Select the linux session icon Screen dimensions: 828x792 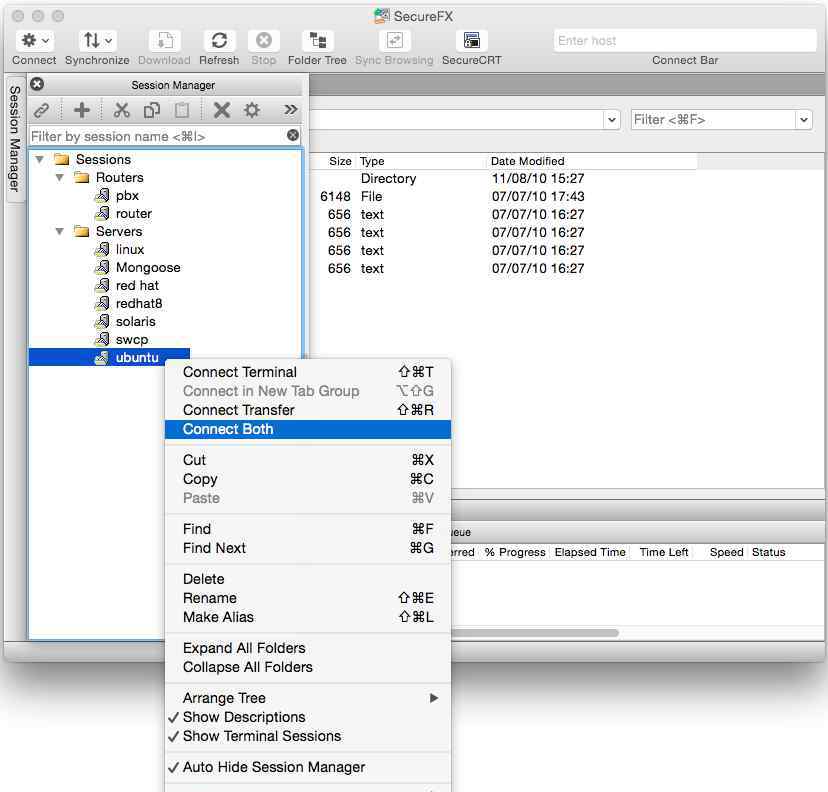click(x=102, y=249)
